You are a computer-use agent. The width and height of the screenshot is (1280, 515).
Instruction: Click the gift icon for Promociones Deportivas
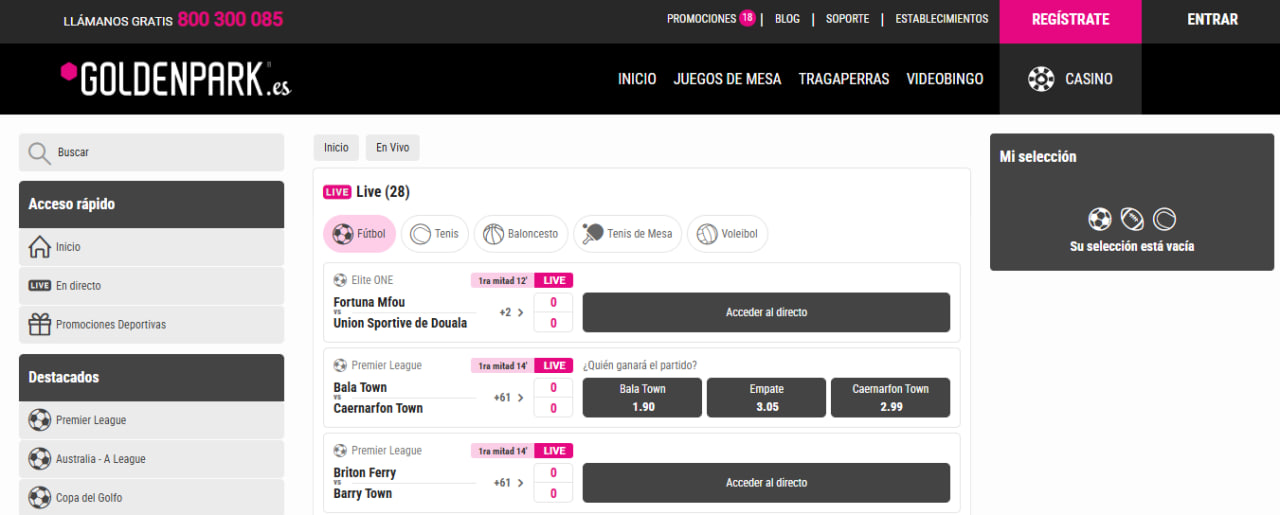40,324
